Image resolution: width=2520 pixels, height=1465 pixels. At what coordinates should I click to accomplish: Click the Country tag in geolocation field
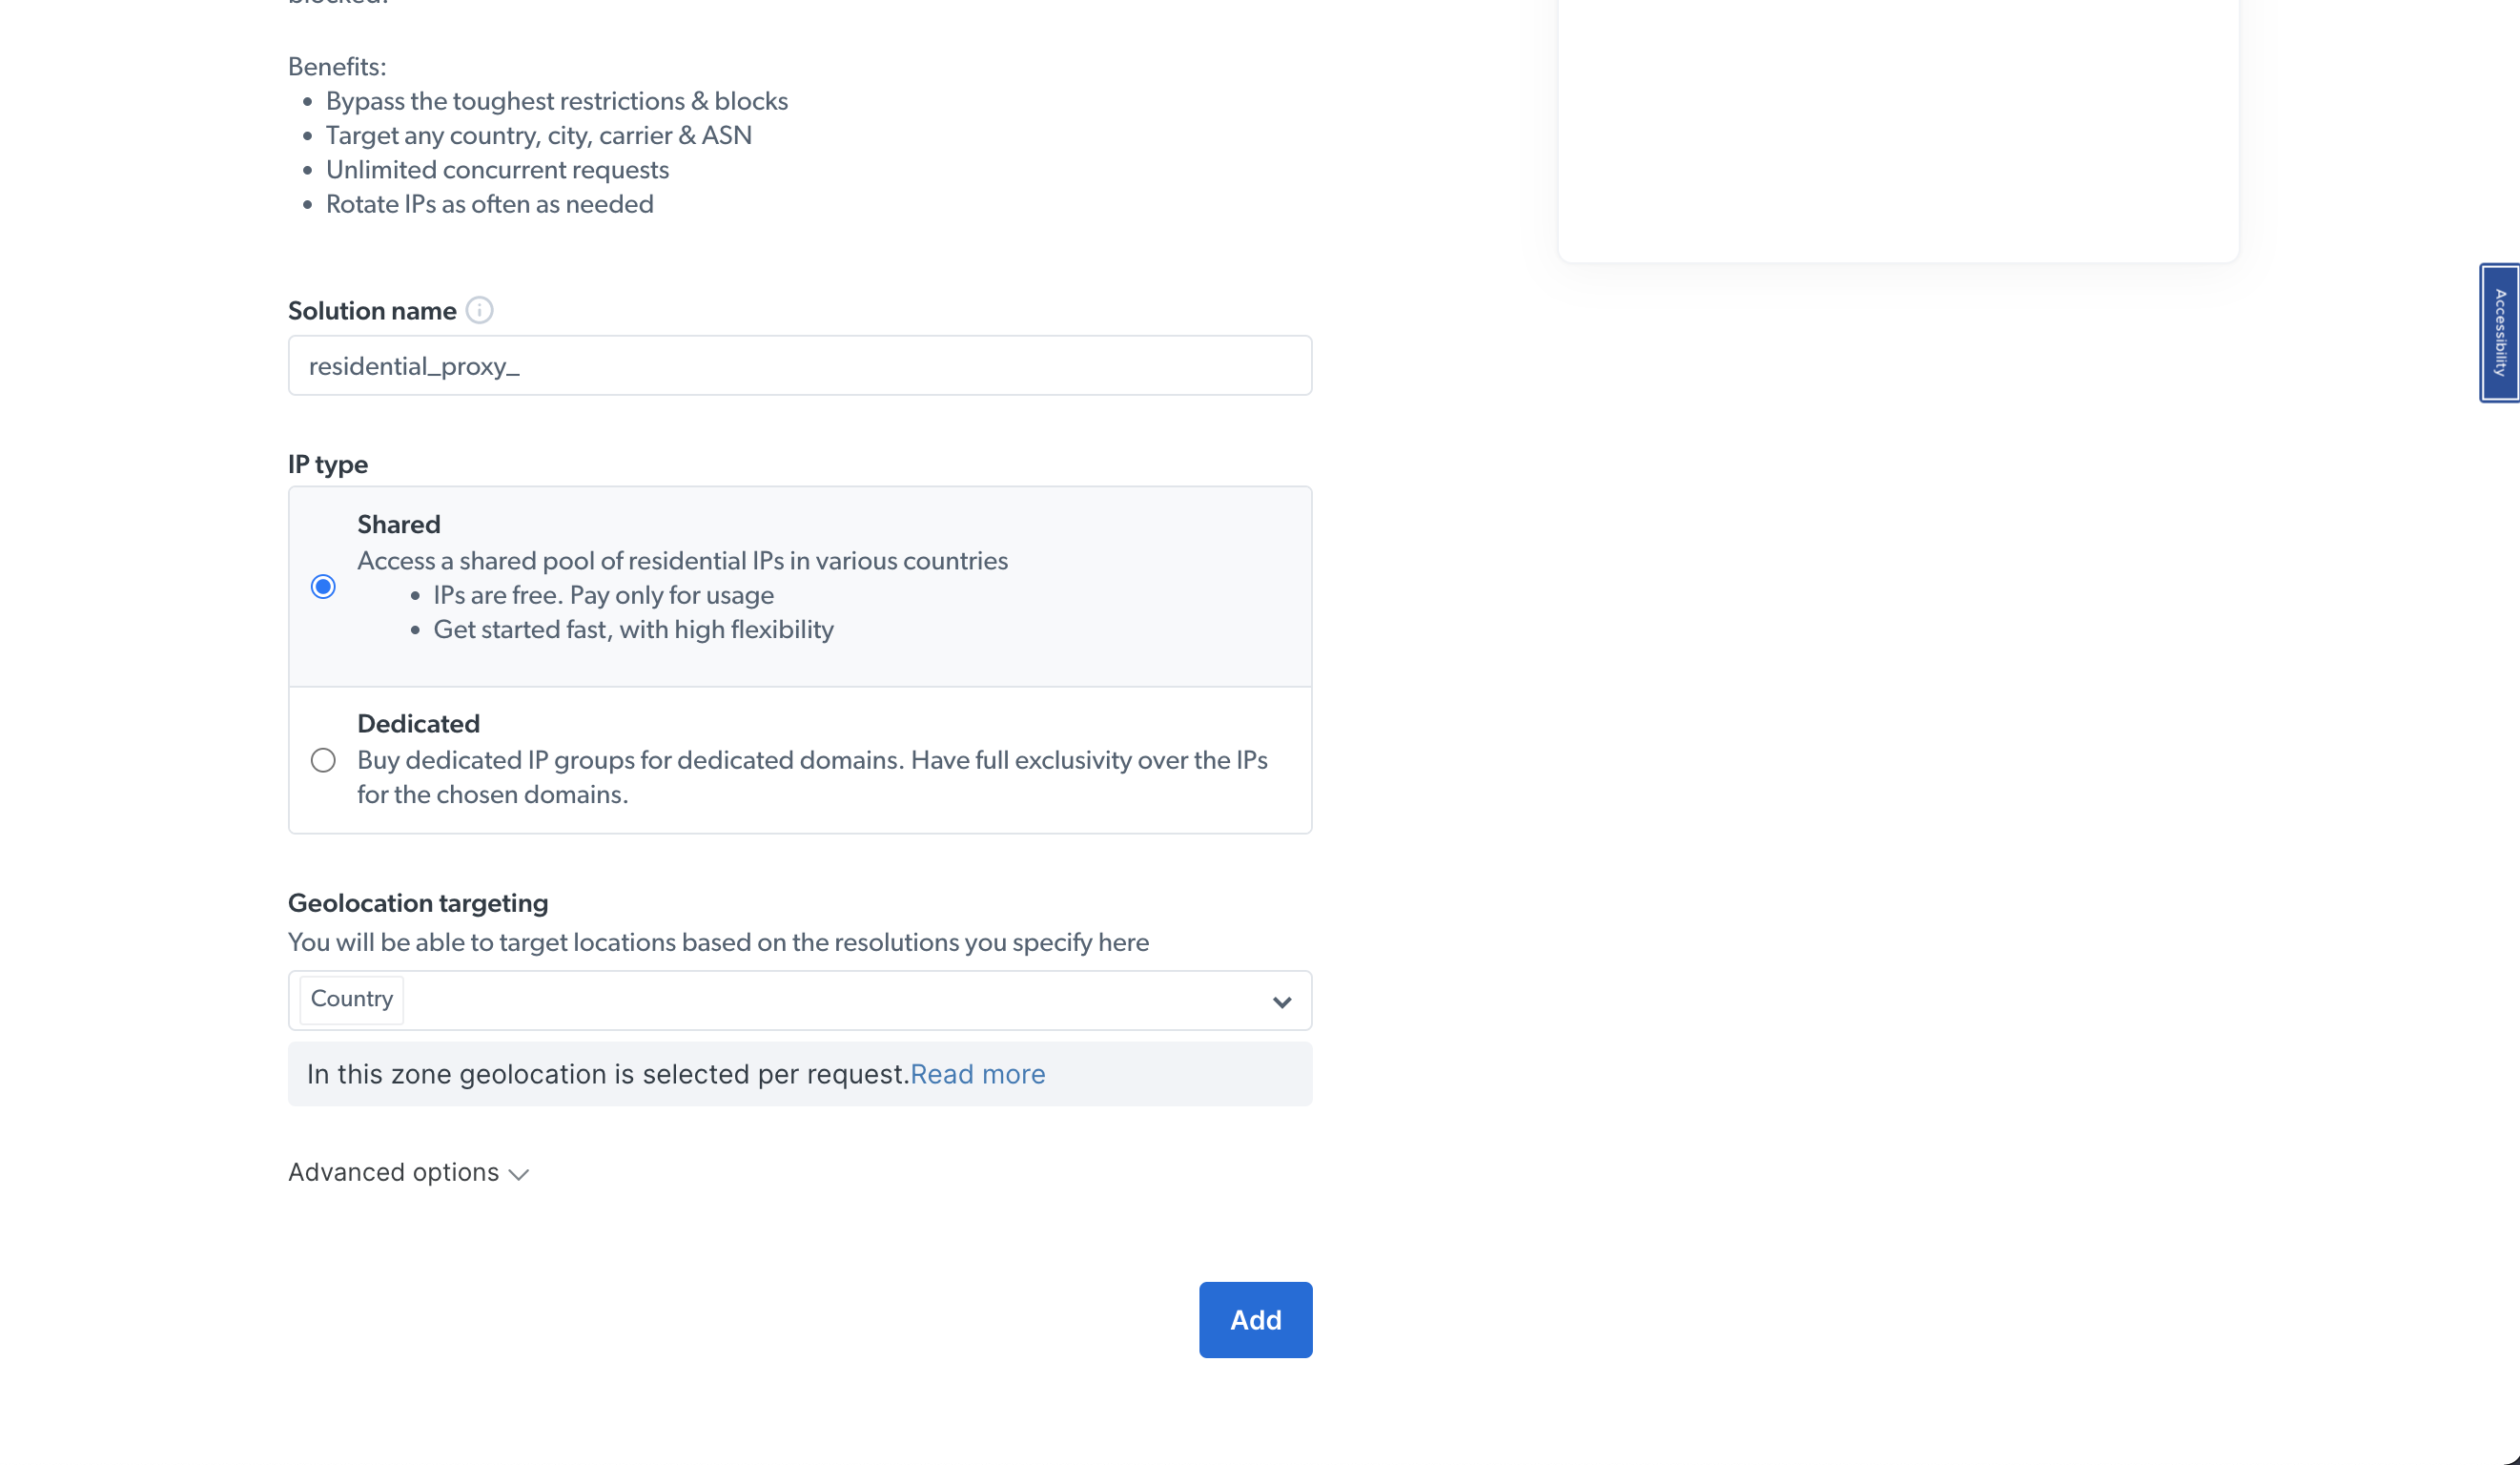pyautogui.click(x=352, y=999)
